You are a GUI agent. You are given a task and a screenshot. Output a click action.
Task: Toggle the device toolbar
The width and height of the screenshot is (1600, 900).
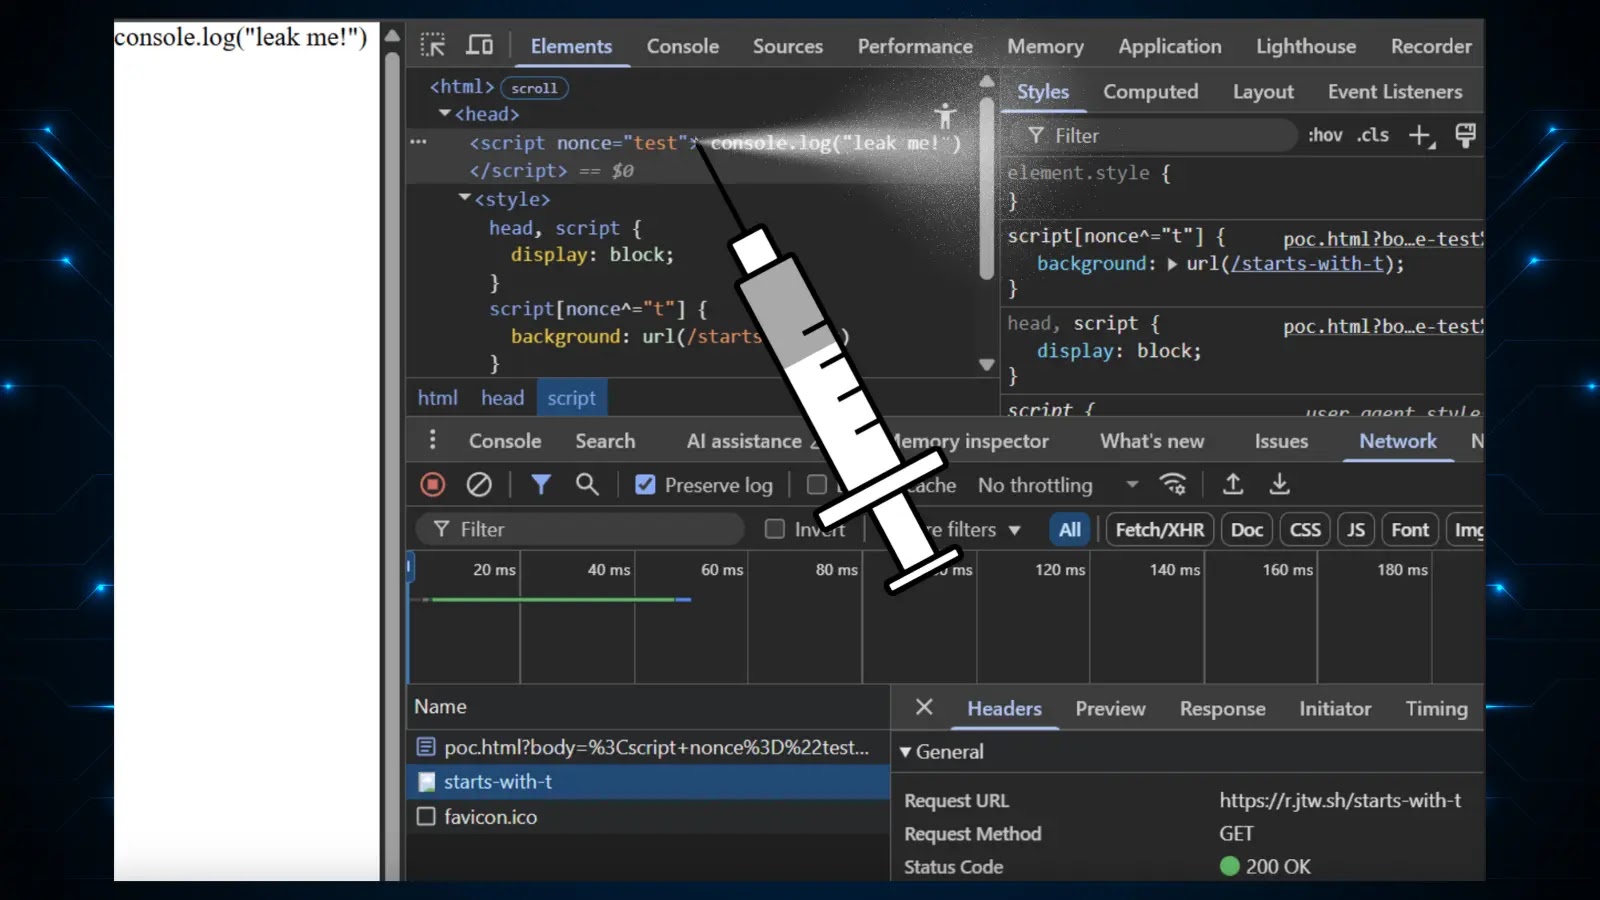[479, 45]
